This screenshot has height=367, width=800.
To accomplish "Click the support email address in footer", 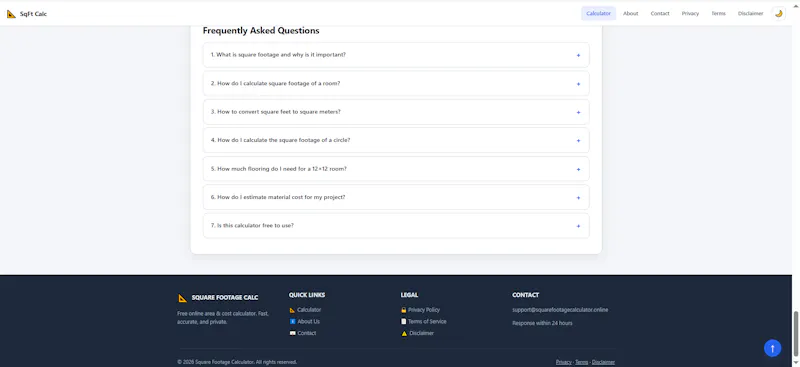I will (x=560, y=310).
